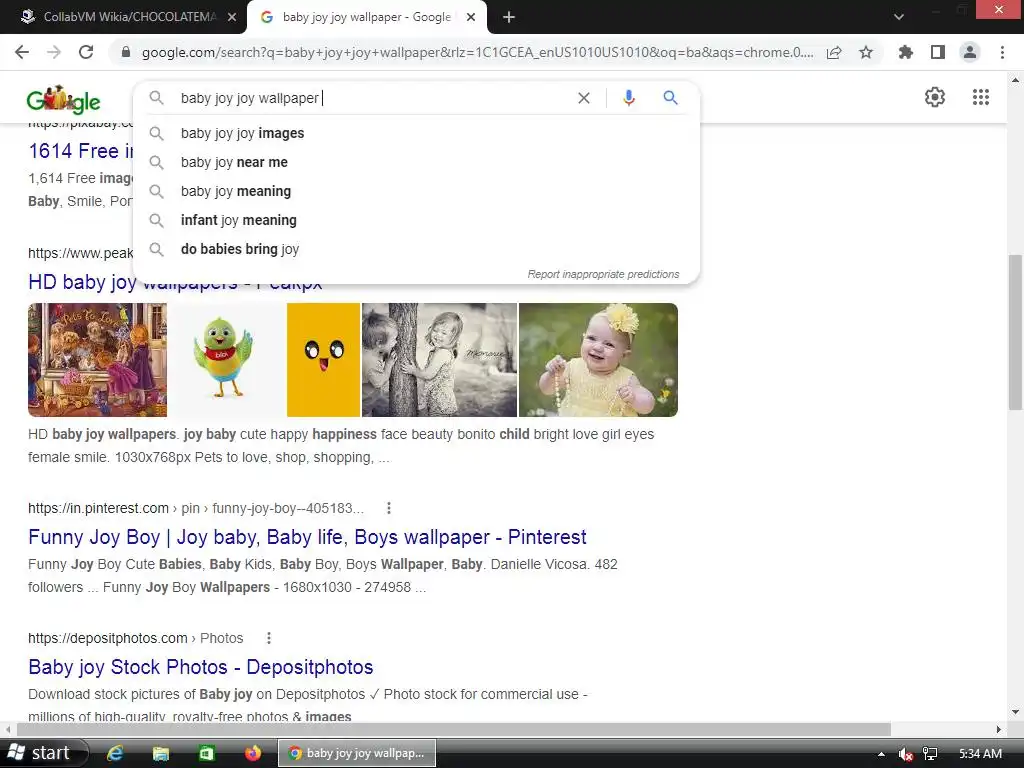Image resolution: width=1024 pixels, height=768 pixels.
Task: Click Report inappropriate predictions
Action: tap(603, 274)
